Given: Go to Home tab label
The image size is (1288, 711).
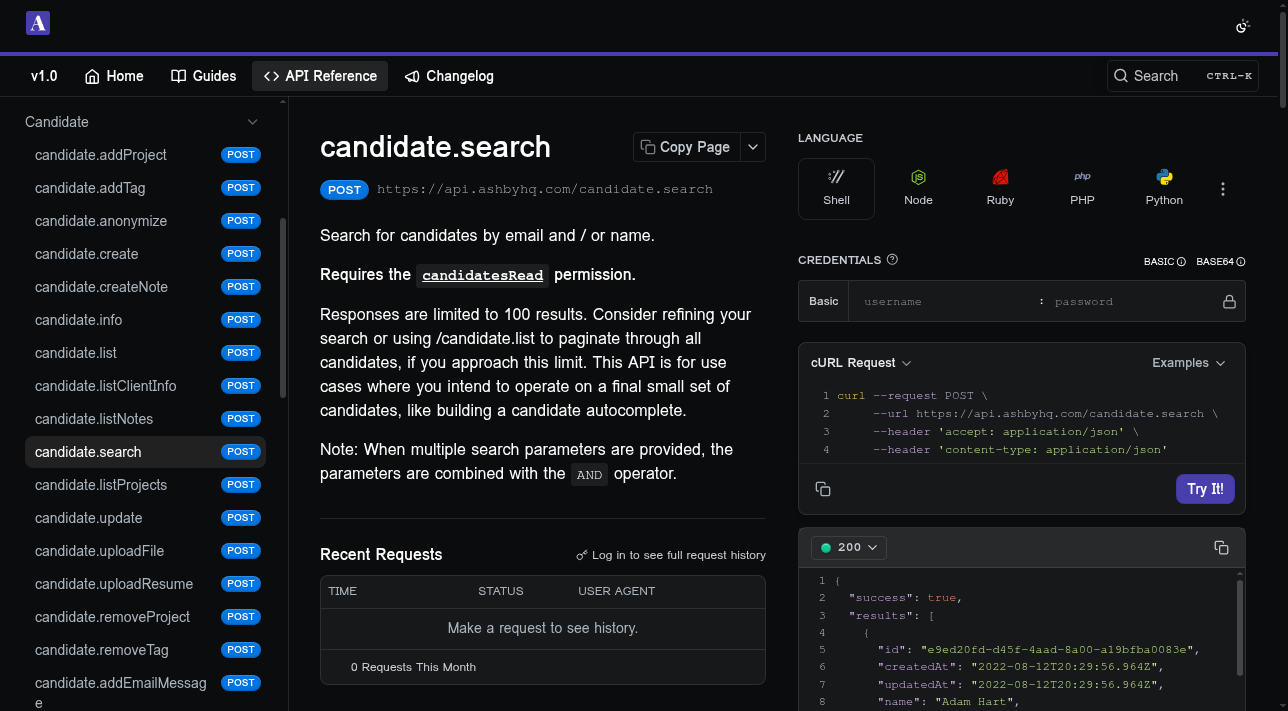Looking at the screenshot, I should click(125, 76).
